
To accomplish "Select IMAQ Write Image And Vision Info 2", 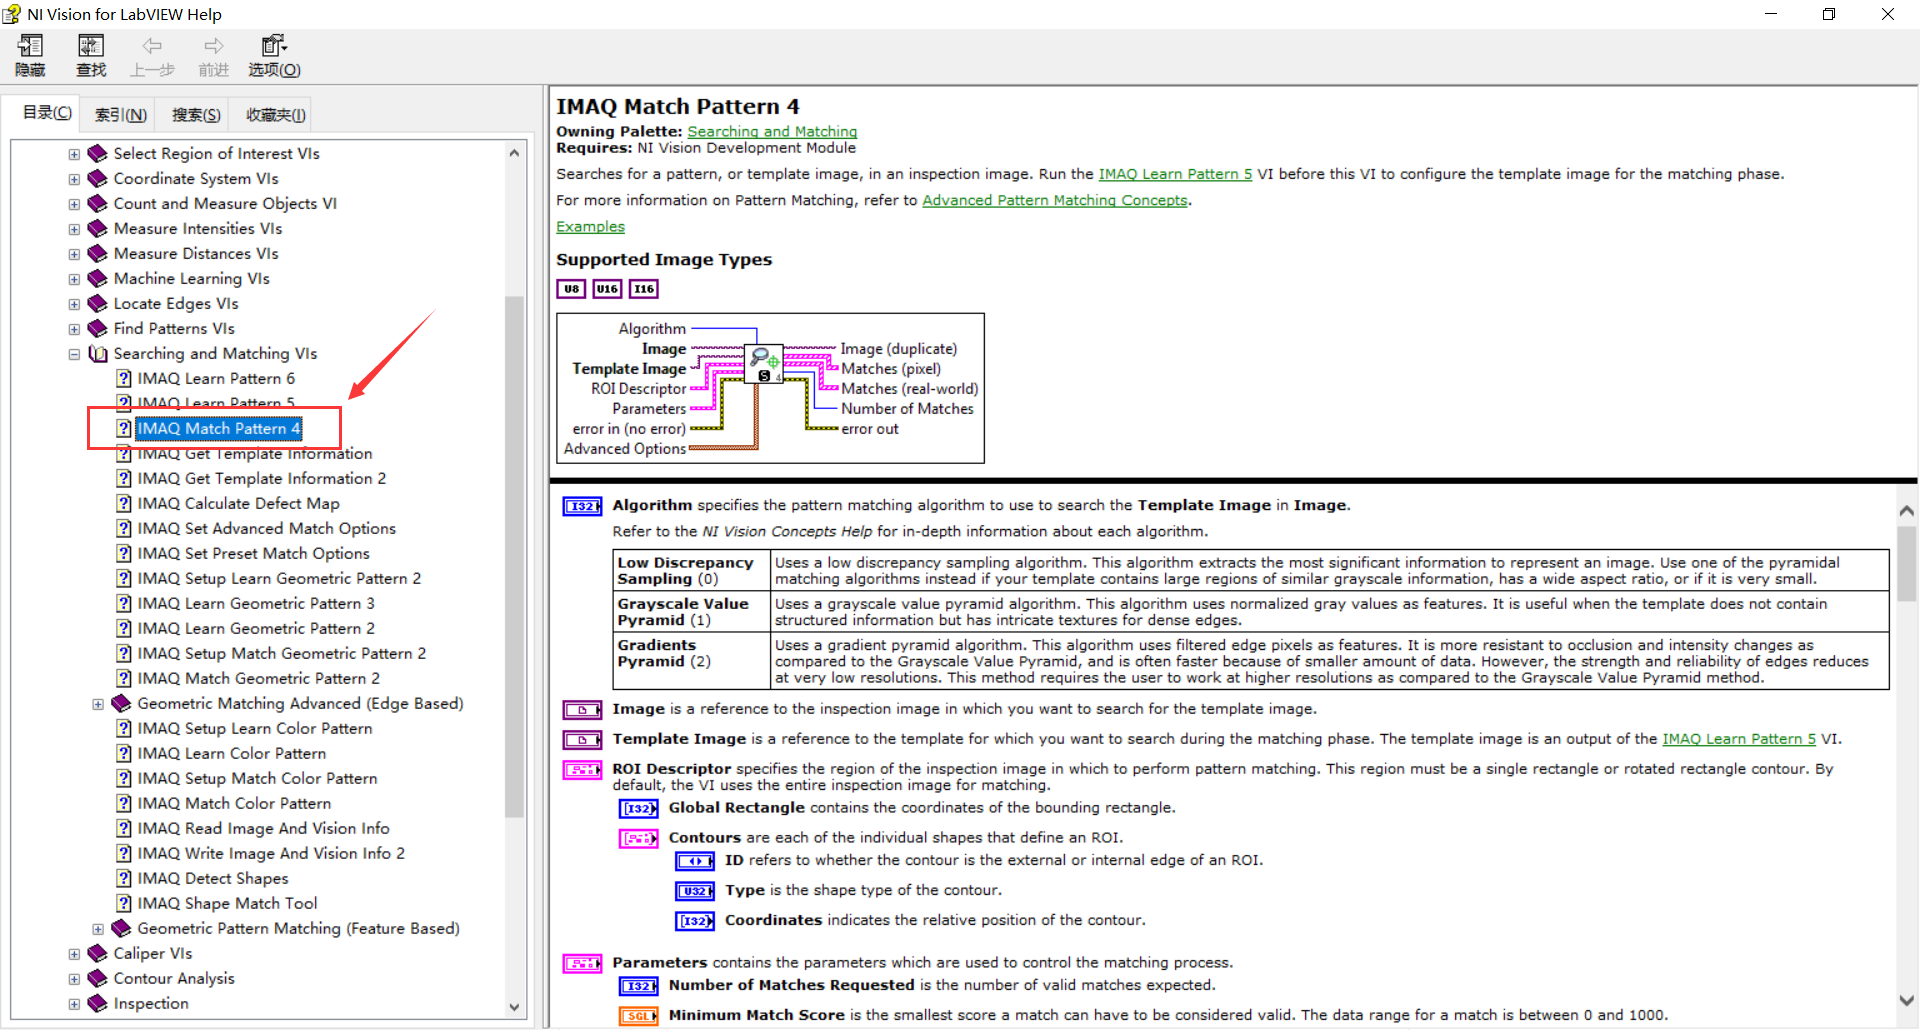I will pos(271,853).
